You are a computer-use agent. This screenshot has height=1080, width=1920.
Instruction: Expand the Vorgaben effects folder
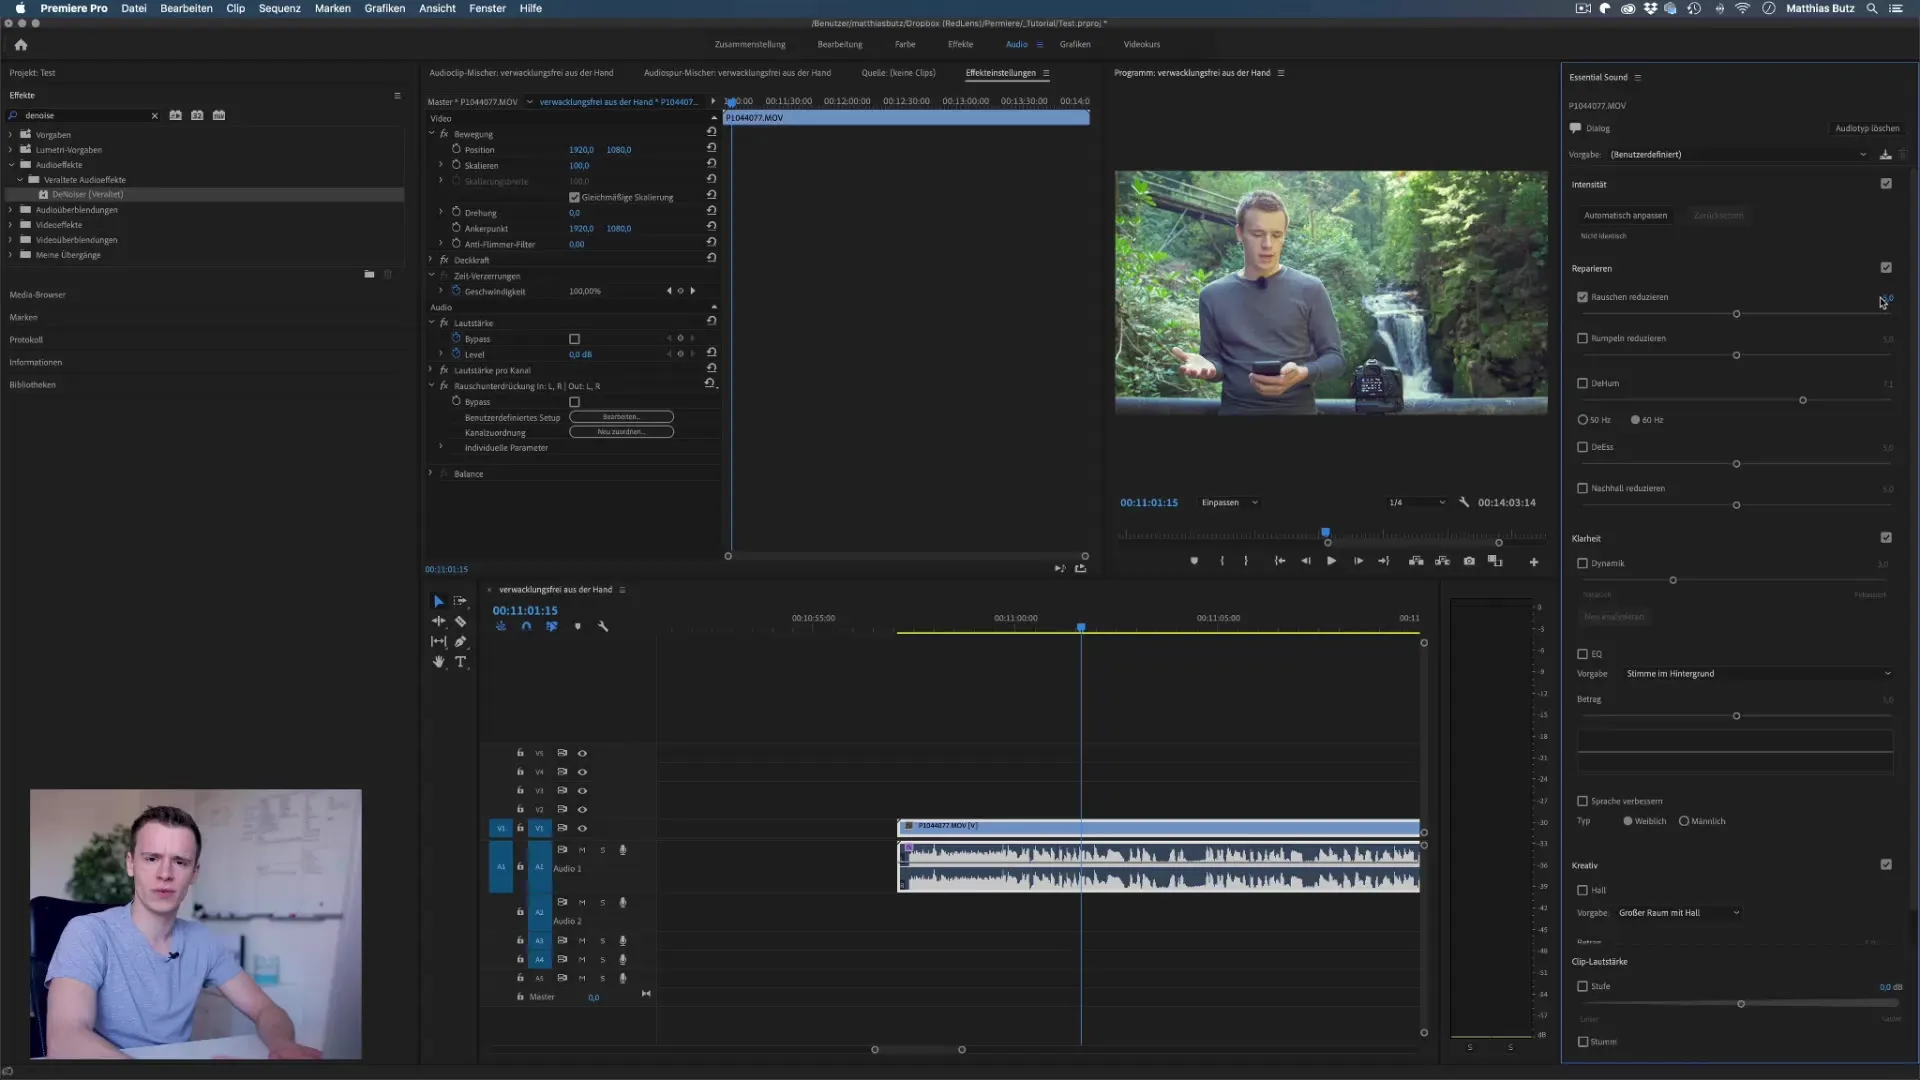(x=11, y=134)
